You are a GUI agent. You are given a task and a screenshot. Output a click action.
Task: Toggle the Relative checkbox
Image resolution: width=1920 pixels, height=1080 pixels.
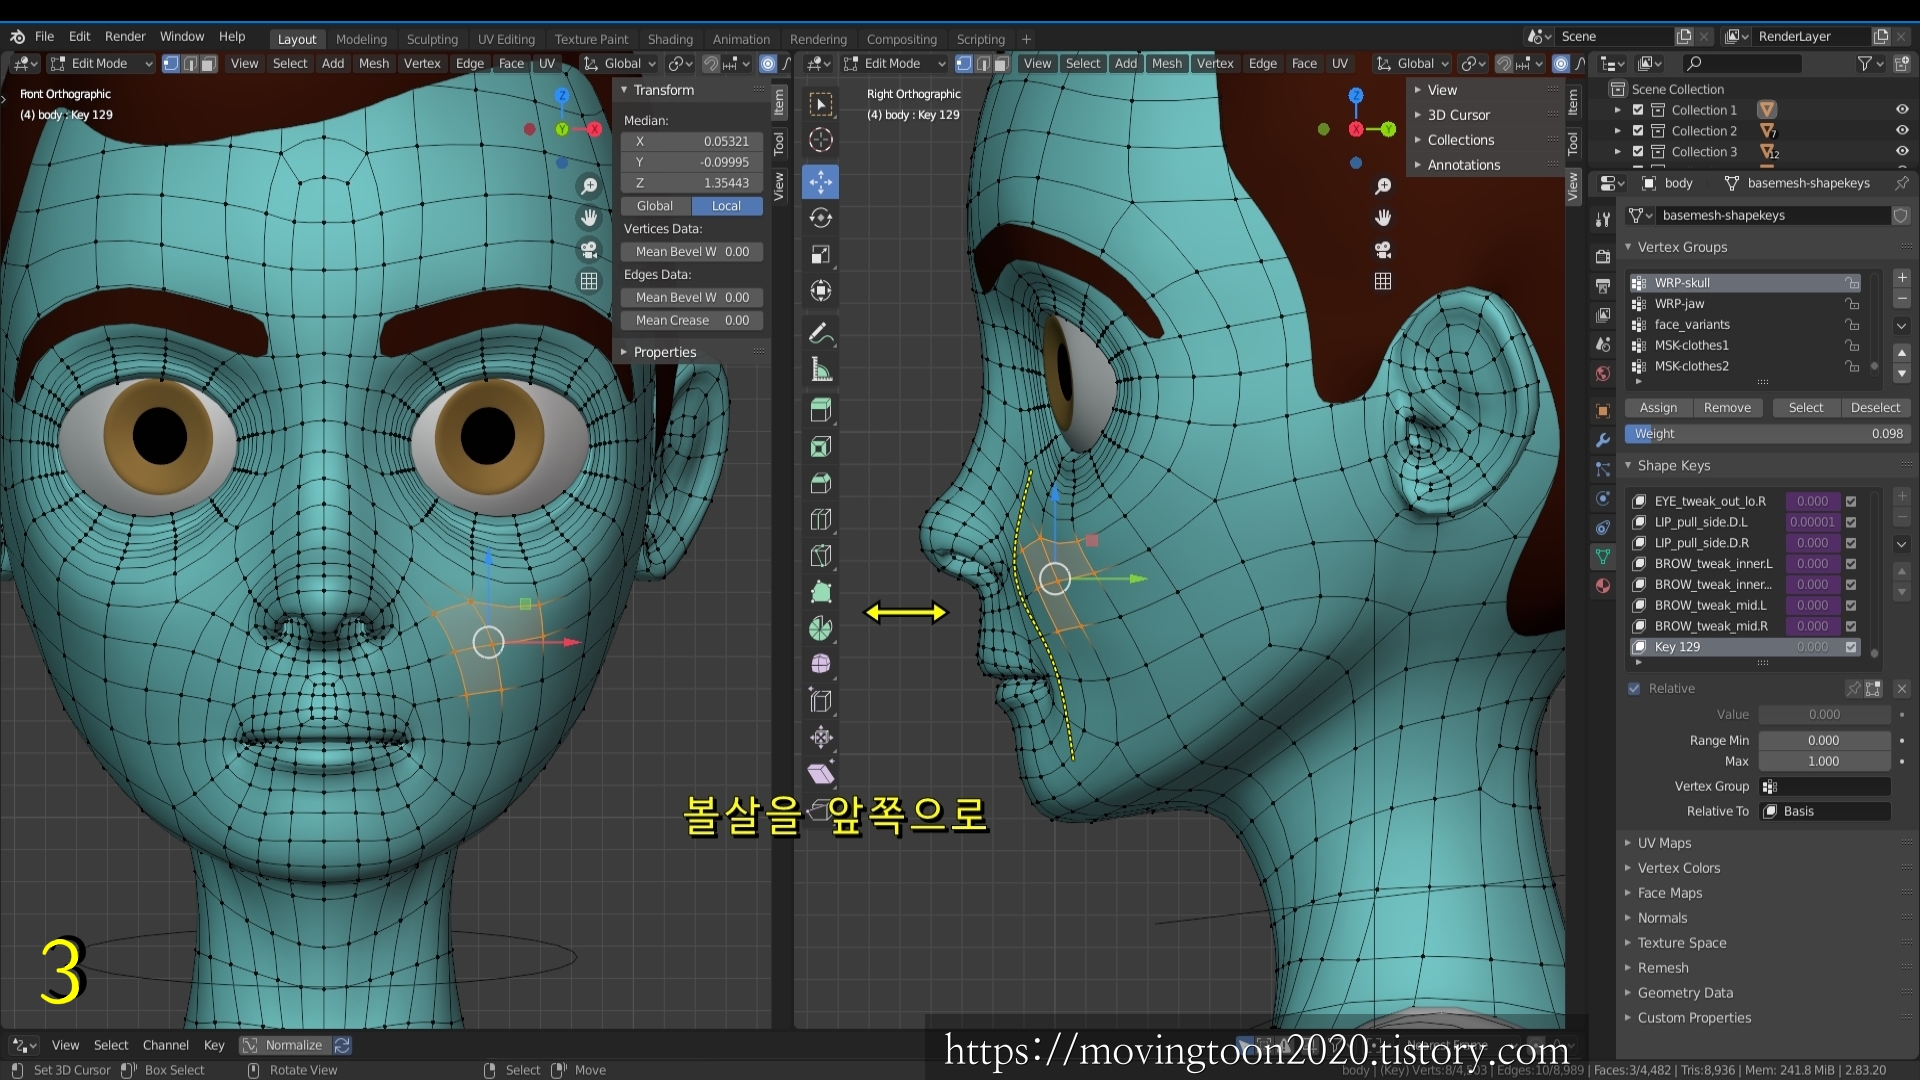coord(1634,689)
